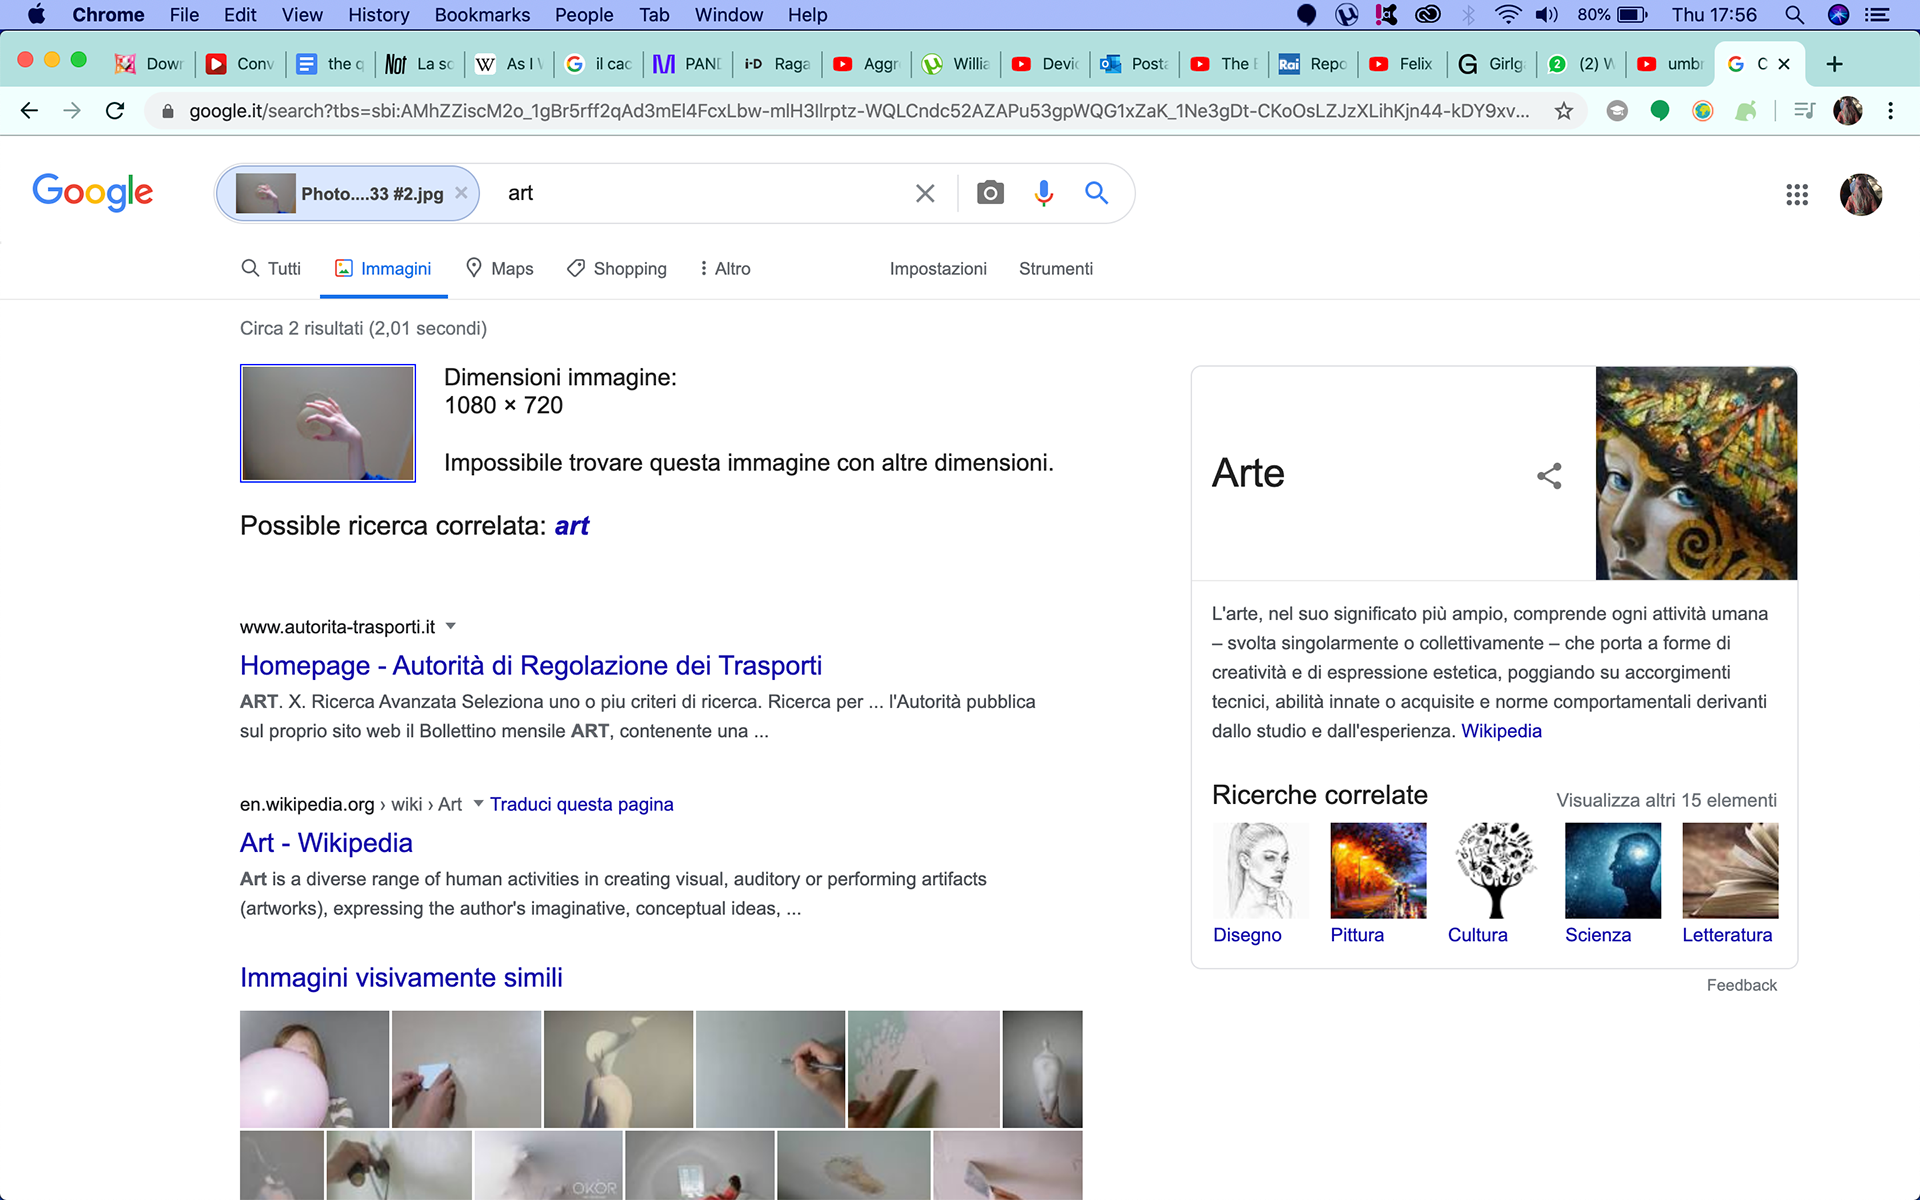Remove the Photo....33 #2.jpg image chip
1920x1200 pixels.
coord(461,193)
